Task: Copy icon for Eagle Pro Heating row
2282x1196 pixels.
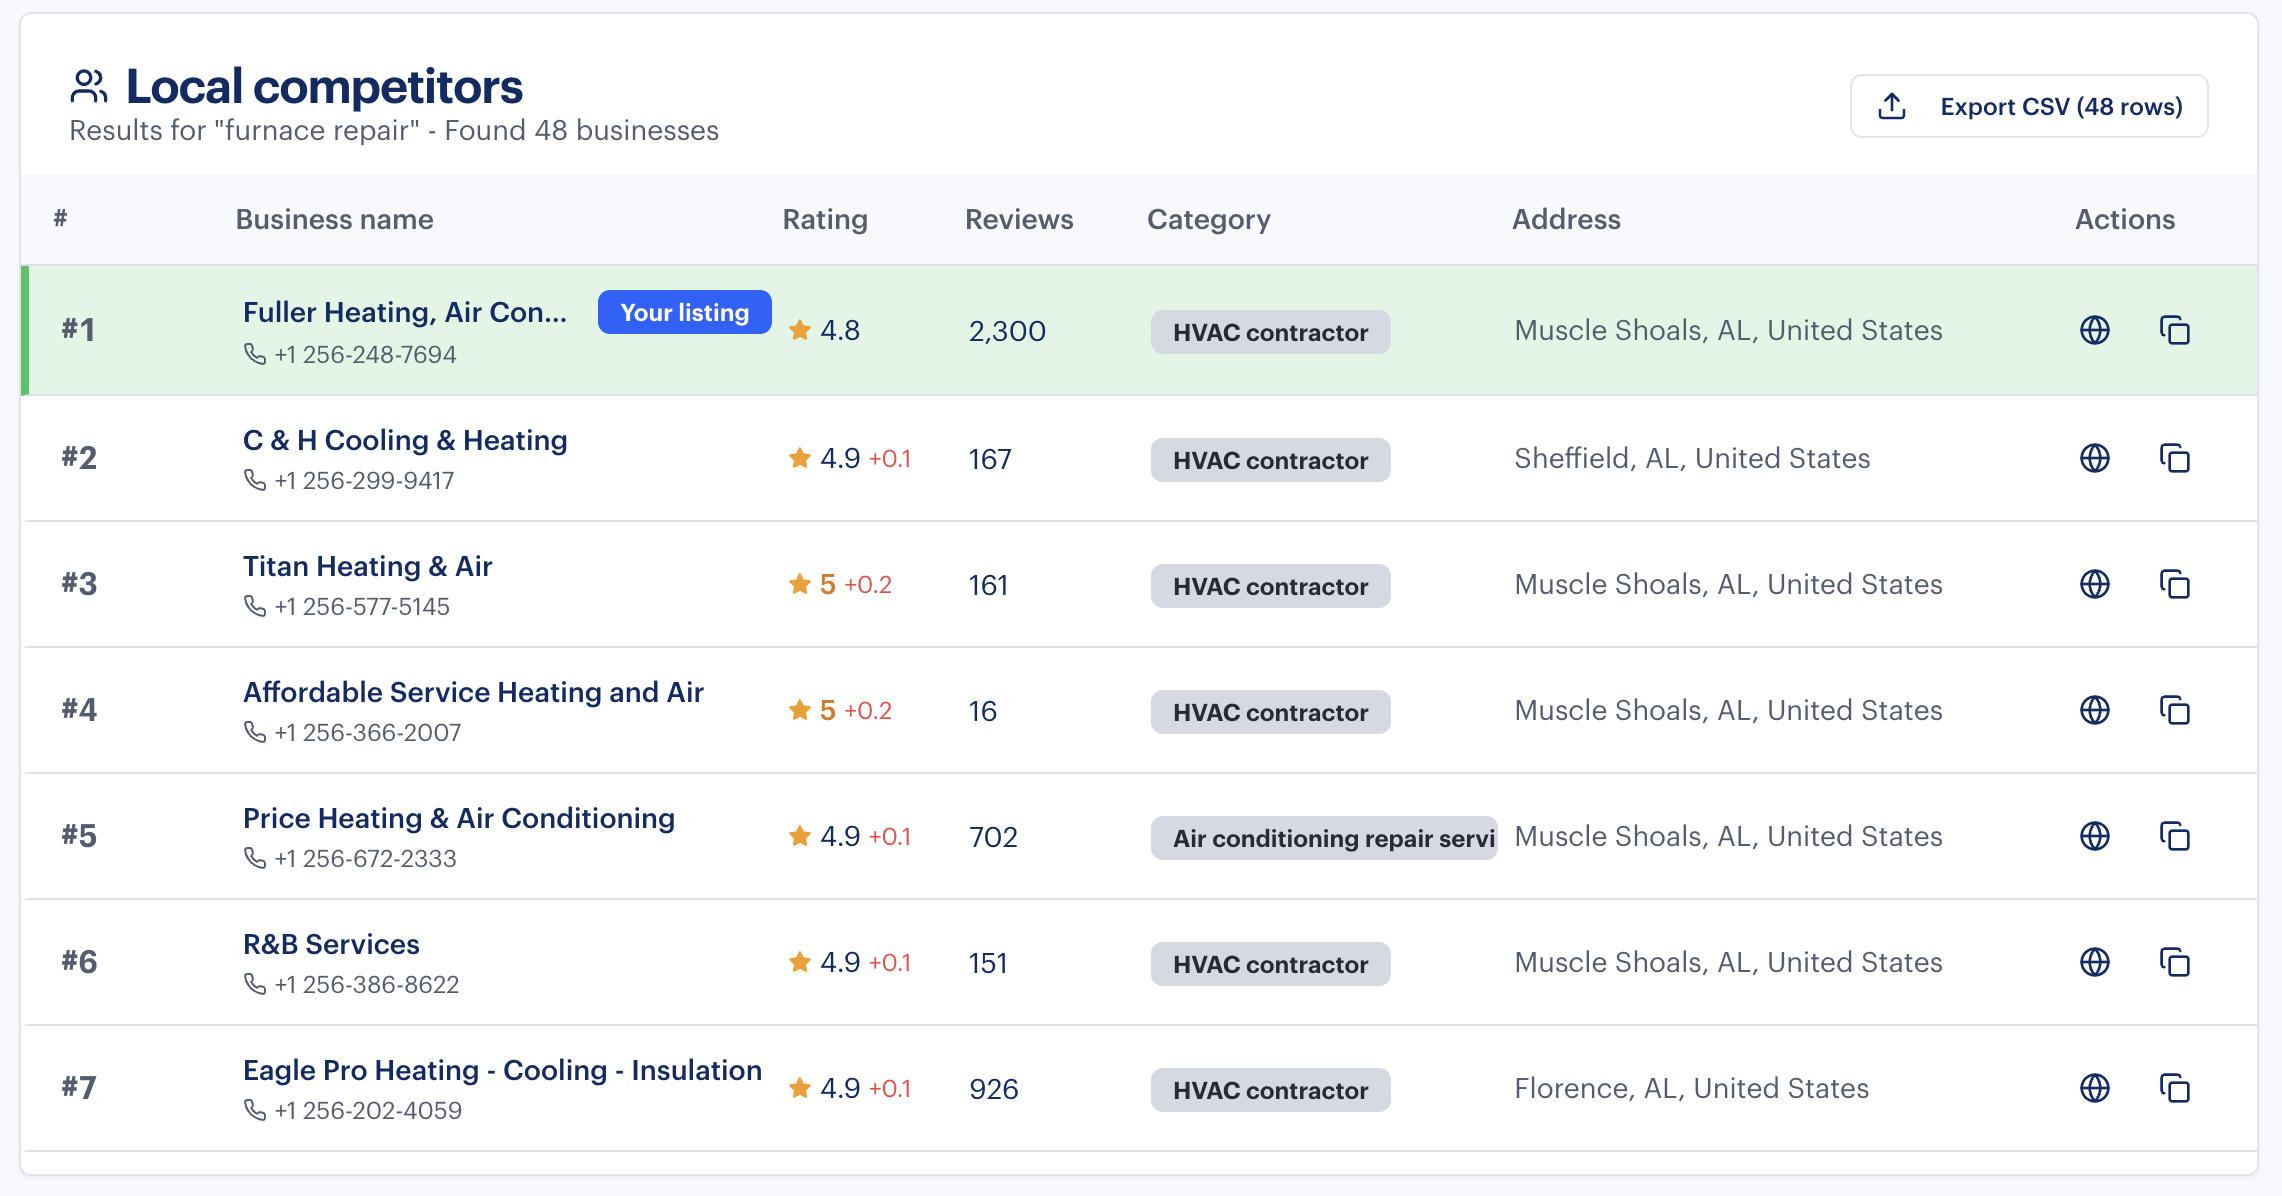Action: [2174, 1088]
